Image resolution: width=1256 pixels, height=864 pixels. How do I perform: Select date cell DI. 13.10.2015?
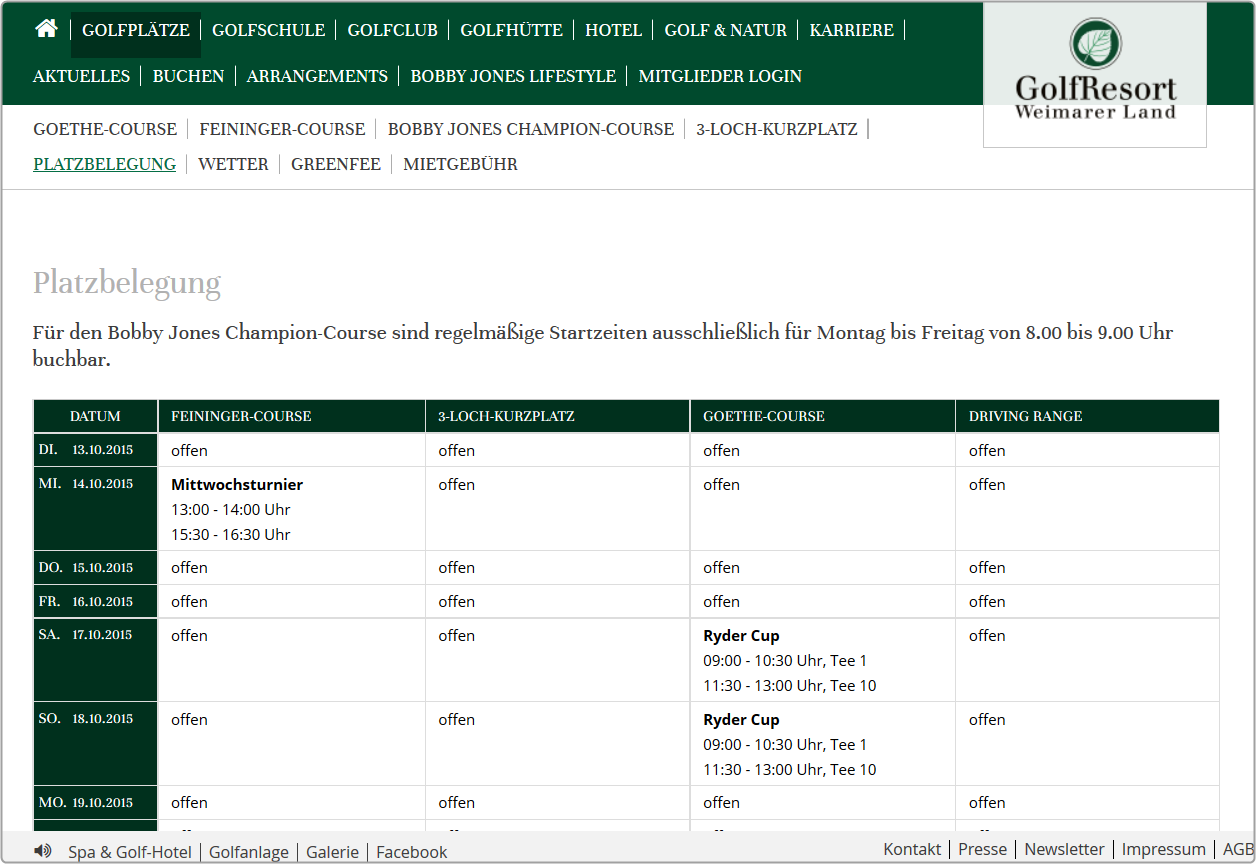pos(95,450)
